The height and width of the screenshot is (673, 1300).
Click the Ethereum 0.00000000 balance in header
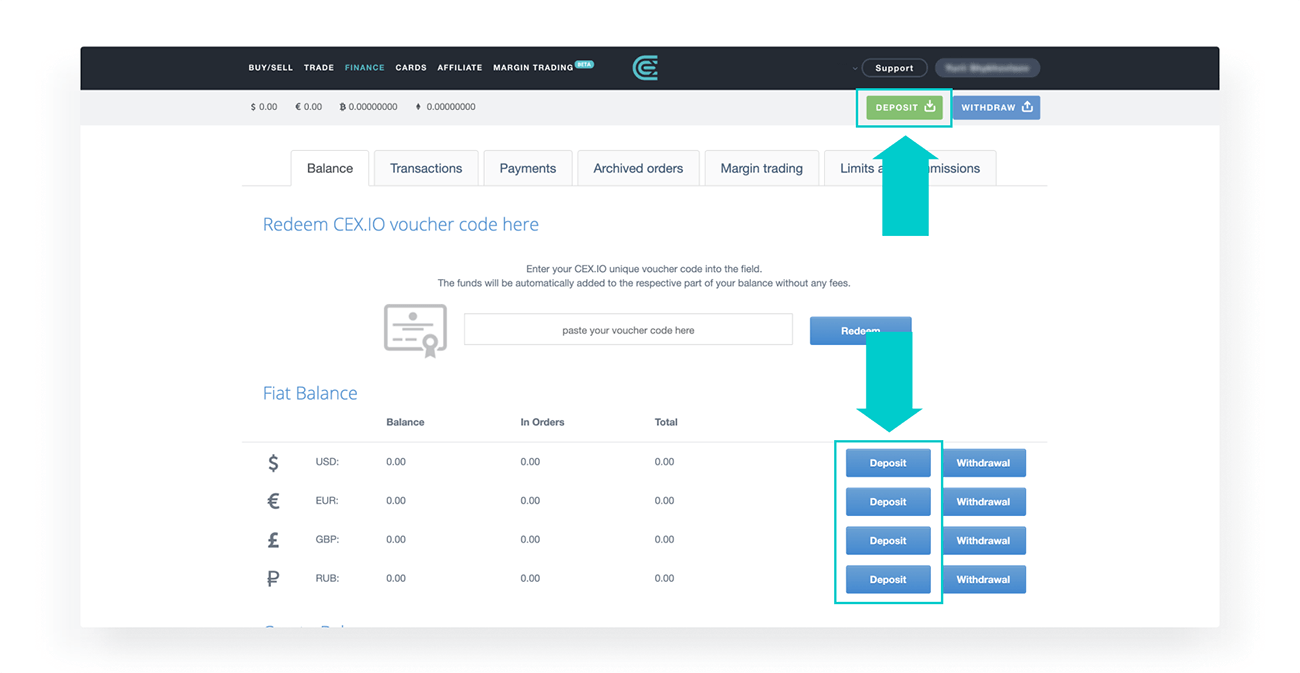[x=446, y=107]
